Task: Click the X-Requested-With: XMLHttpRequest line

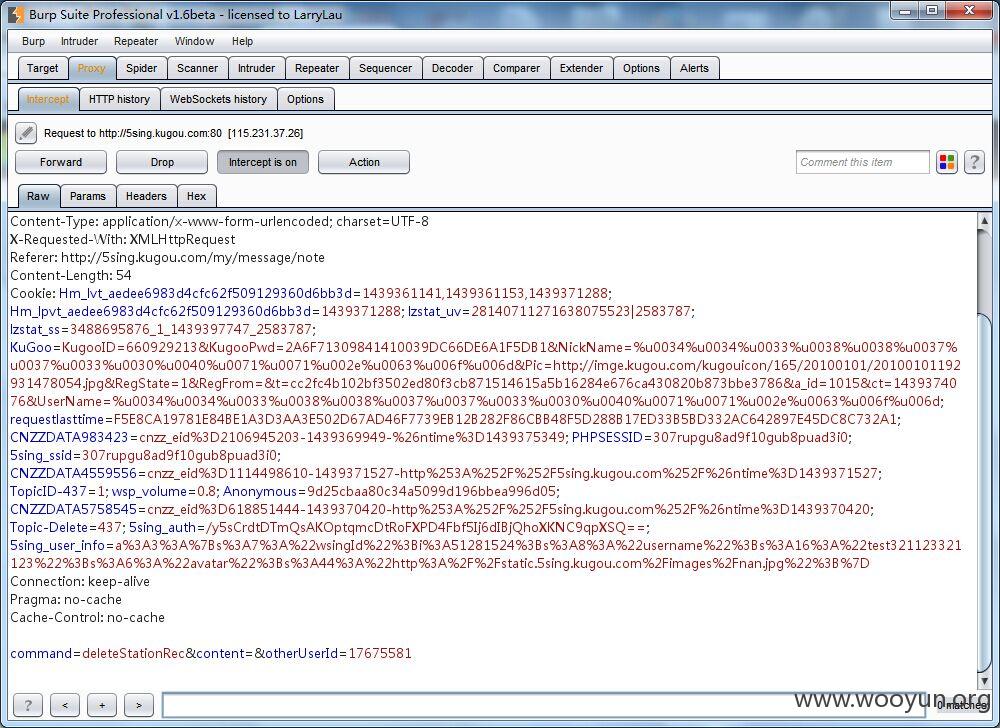Action: pyautogui.click(x=122, y=240)
